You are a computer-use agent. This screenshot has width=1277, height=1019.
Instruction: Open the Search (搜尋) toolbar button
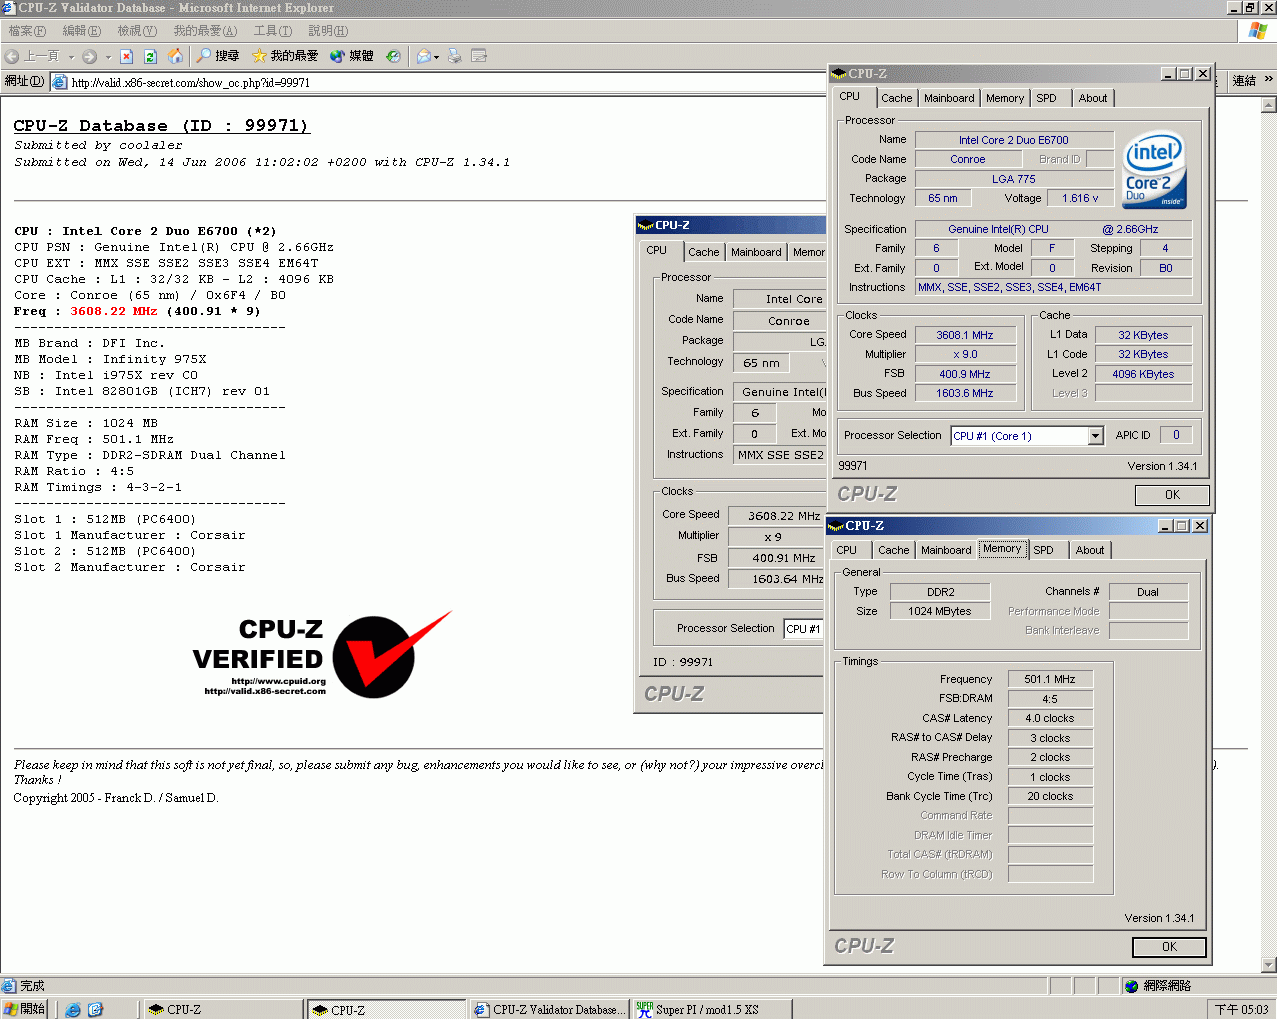point(217,56)
